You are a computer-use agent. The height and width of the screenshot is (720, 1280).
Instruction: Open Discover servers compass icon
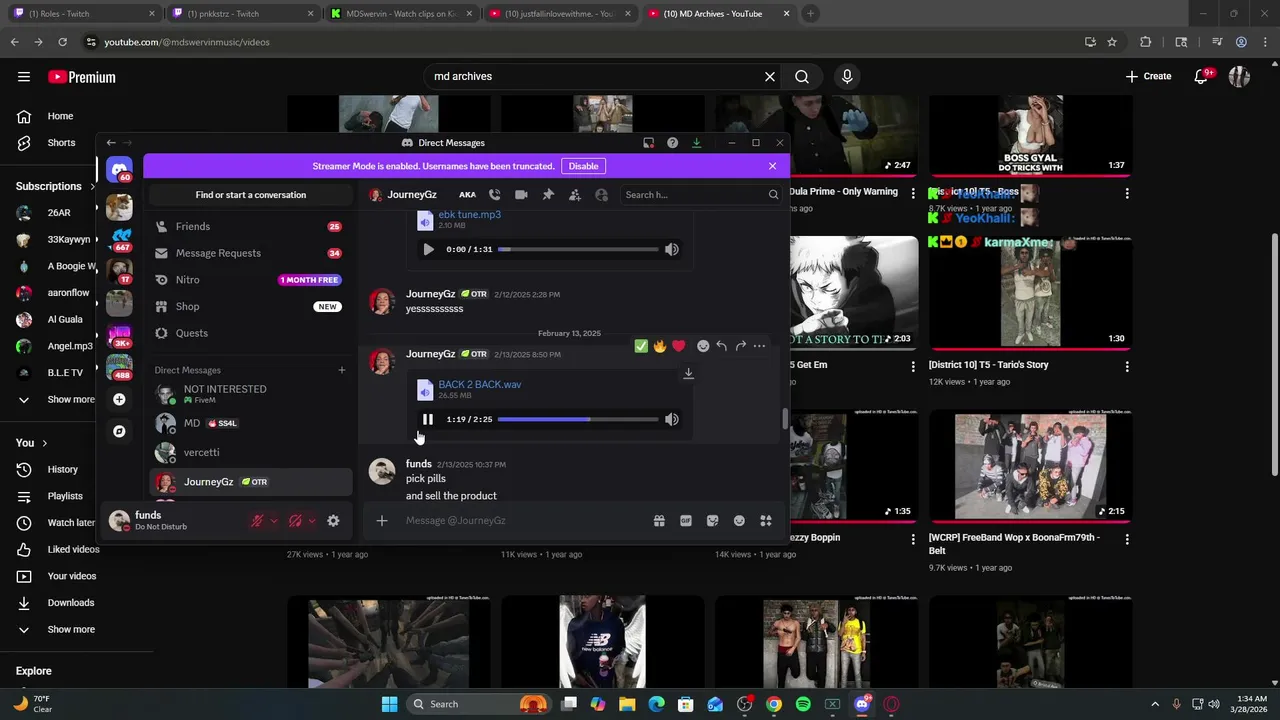(x=119, y=431)
